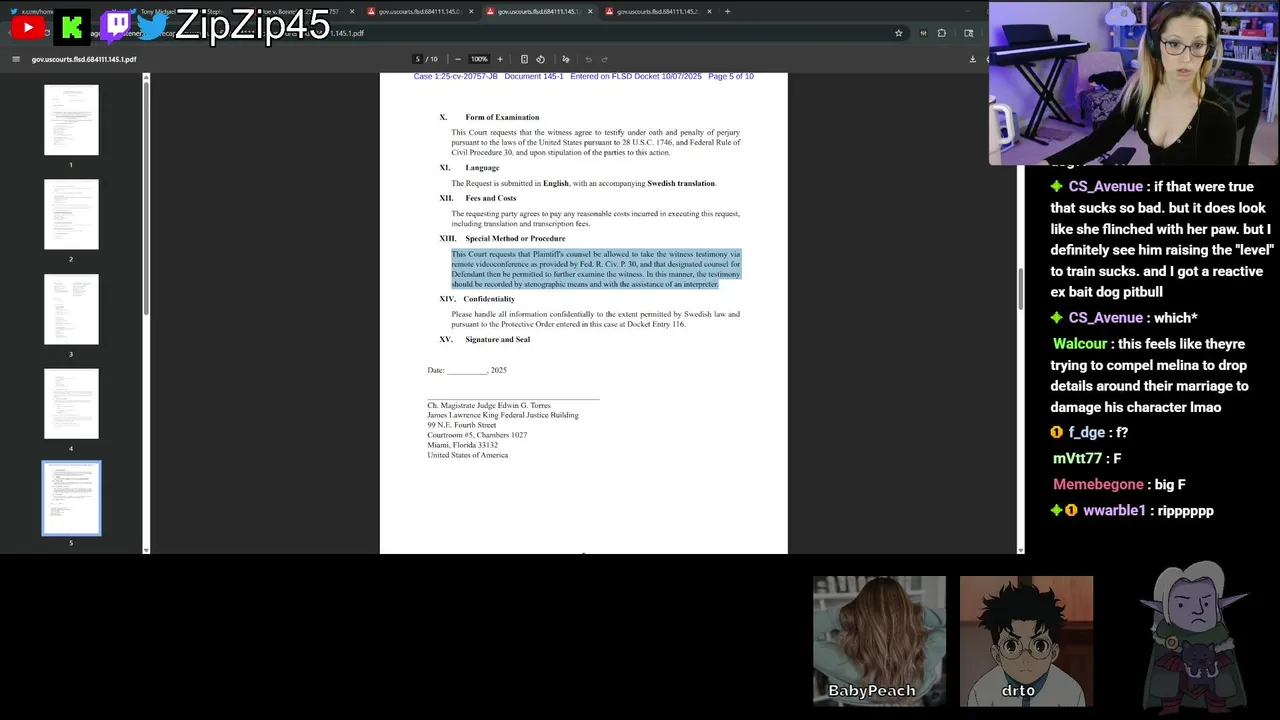Screen dimensions: 1280x720
Task: Click the 'Confidentiality' section heading
Action: click(489, 299)
